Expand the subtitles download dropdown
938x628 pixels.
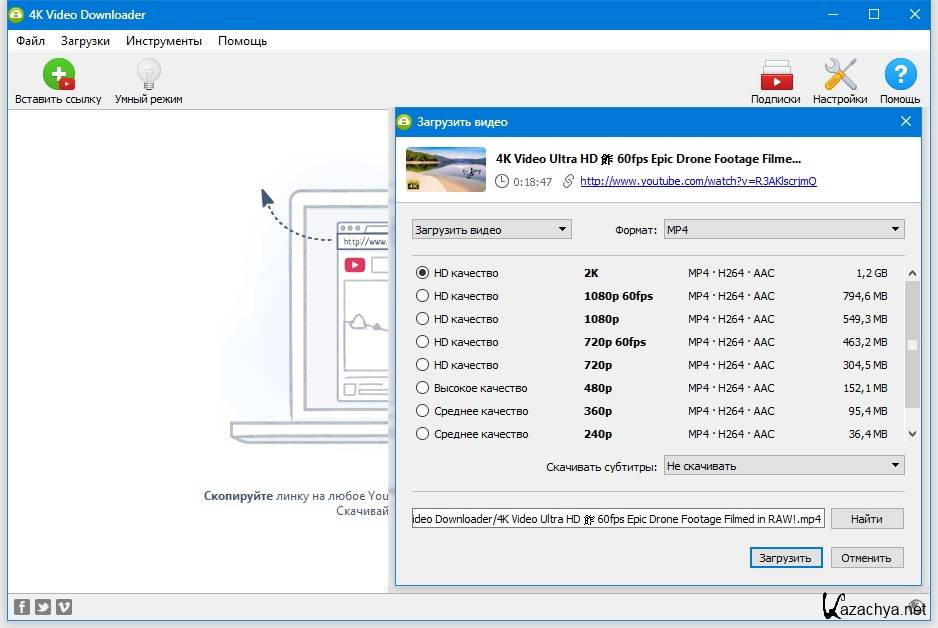click(x=784, y=466)
